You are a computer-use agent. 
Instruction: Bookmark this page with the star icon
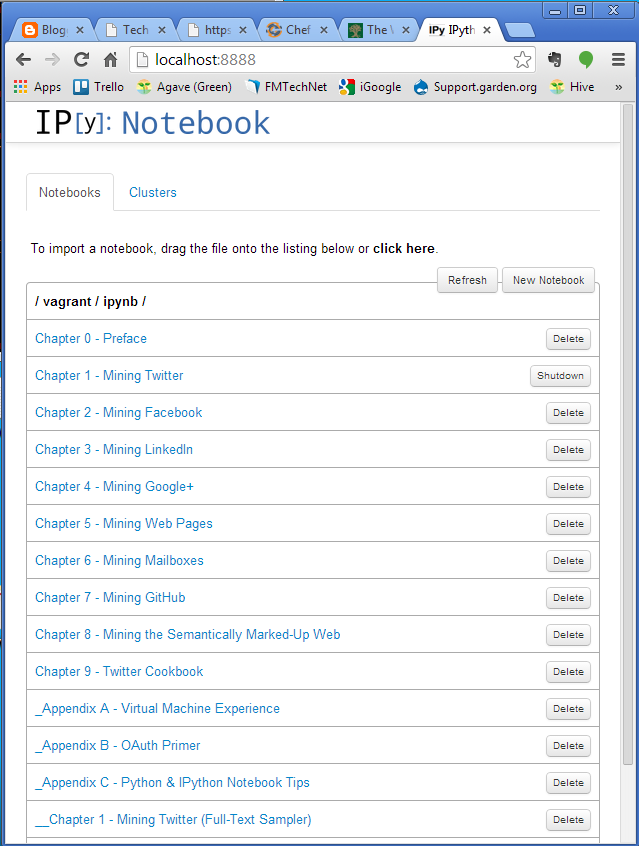coord(522,60)
